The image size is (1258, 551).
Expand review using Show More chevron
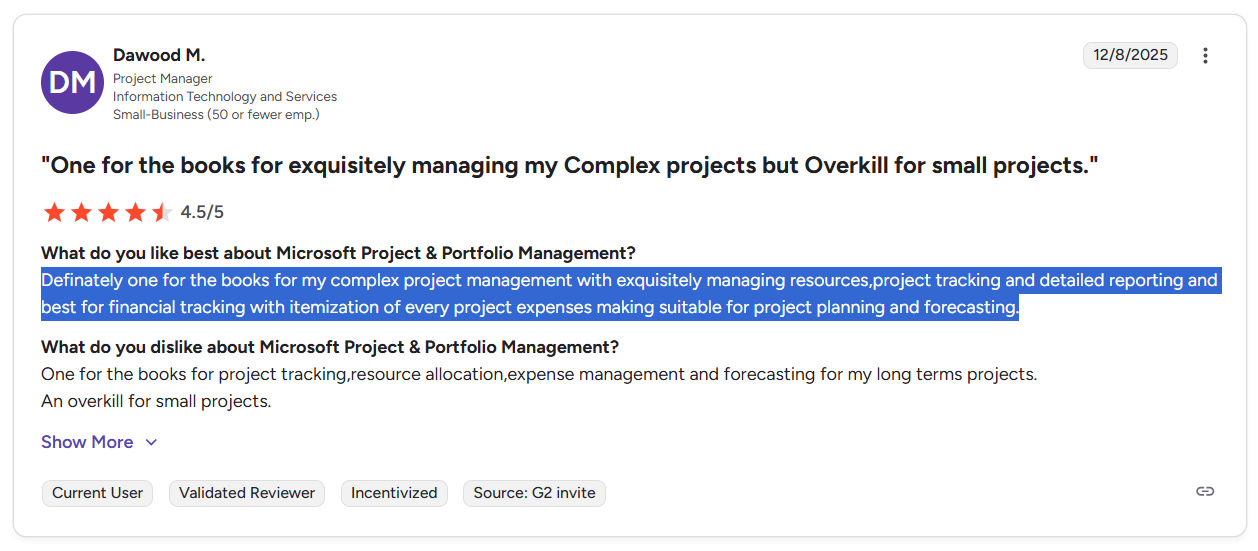click(x=151, y=442)
